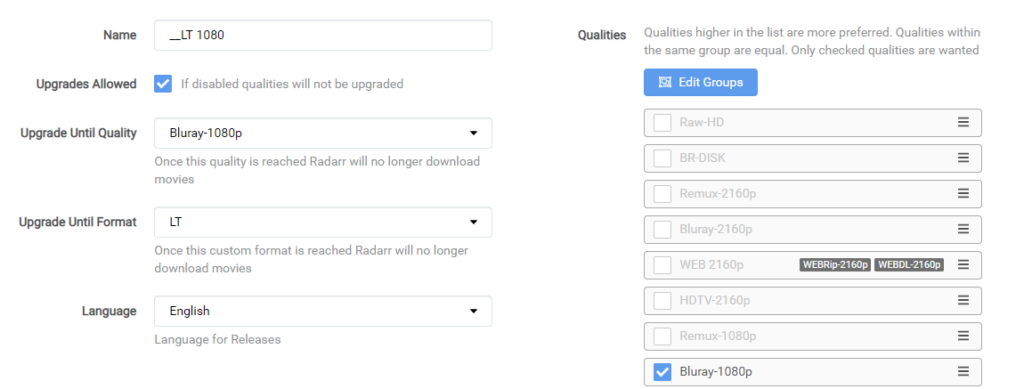Click the Name input field
The image size is (1024, 389).
point(323,35)
